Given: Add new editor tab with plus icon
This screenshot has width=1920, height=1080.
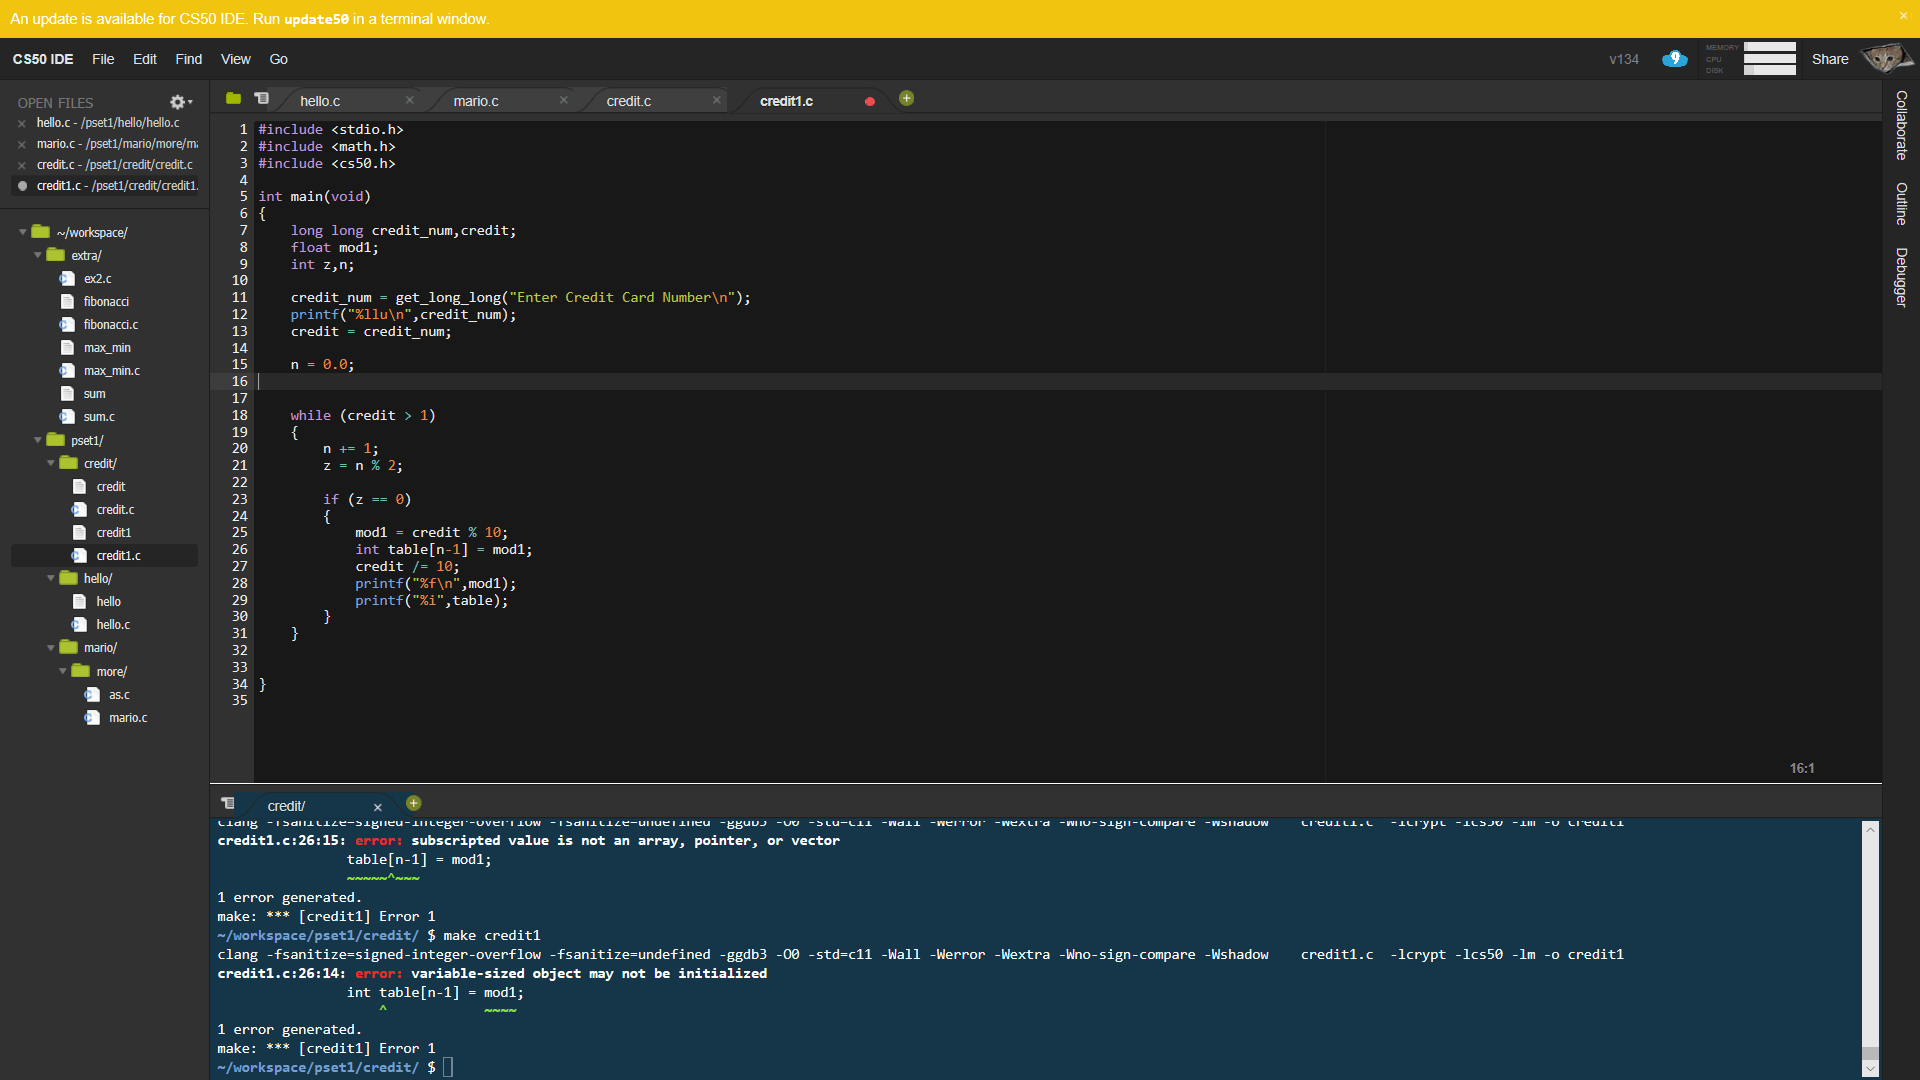Looking at the screenshot, I should click(x=906, y=98).
